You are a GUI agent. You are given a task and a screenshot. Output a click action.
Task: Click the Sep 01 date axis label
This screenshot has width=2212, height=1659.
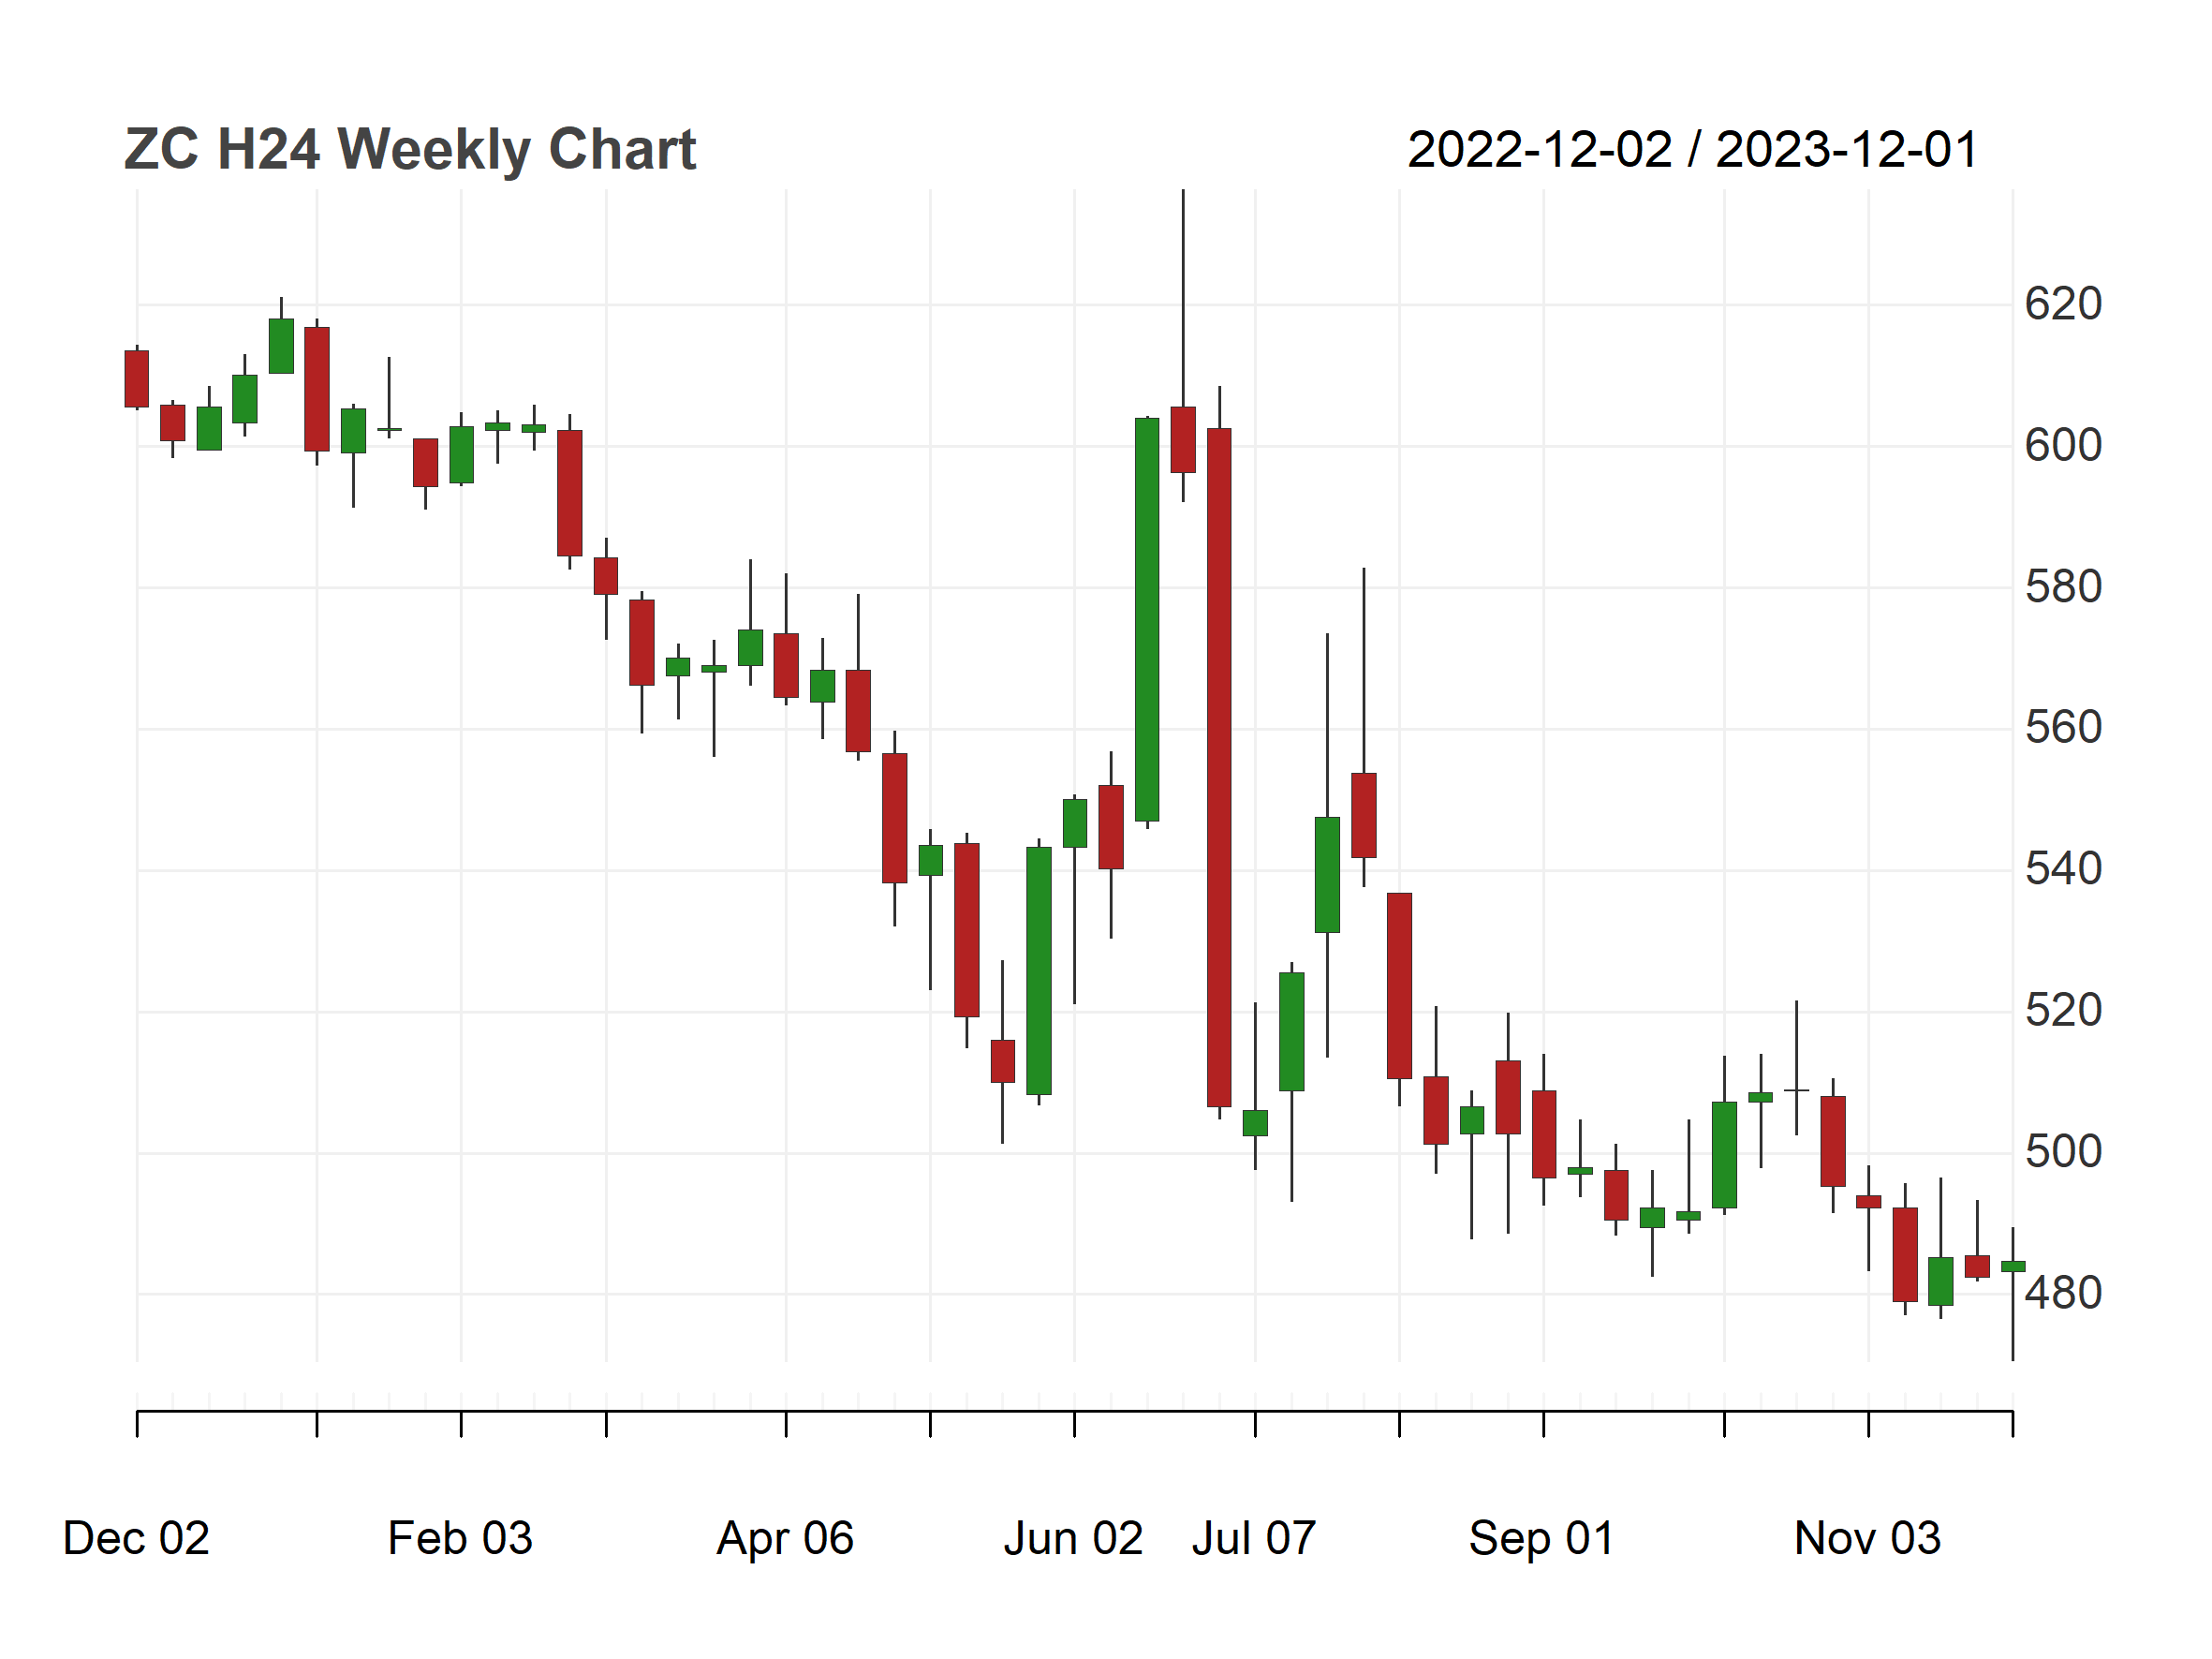(1541, 1538)
